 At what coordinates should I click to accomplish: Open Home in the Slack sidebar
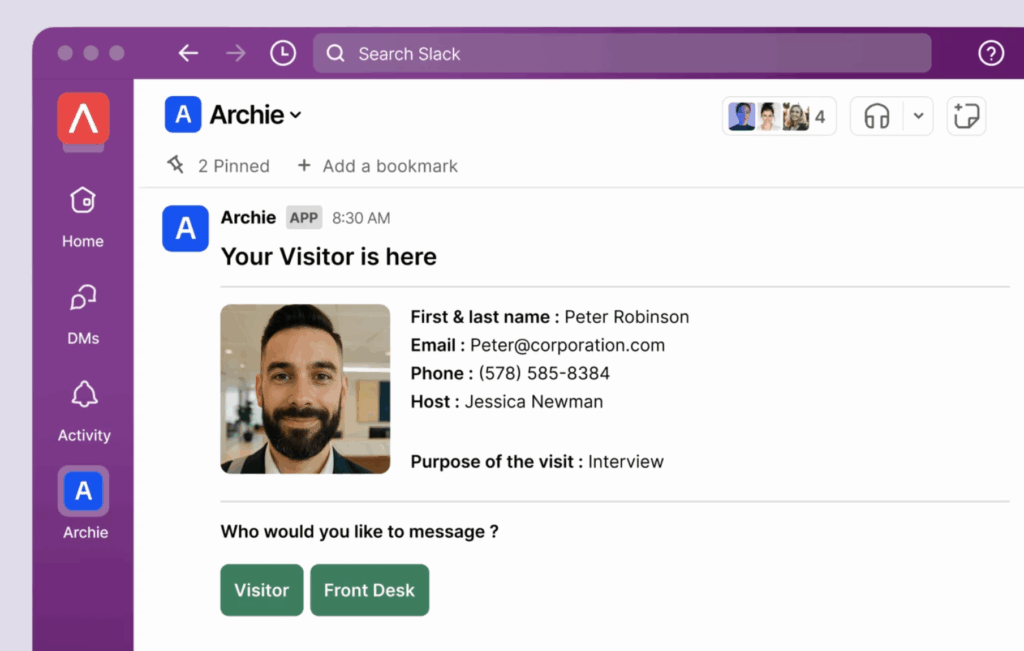pos(82,213)
